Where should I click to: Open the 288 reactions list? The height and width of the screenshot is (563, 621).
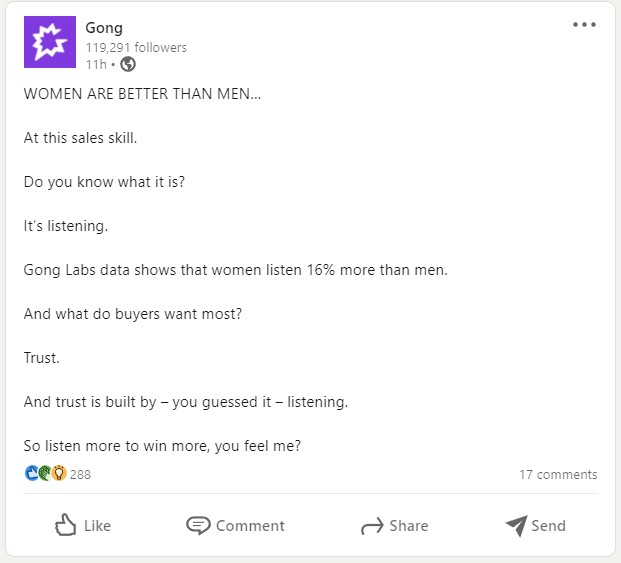point(80,474)
